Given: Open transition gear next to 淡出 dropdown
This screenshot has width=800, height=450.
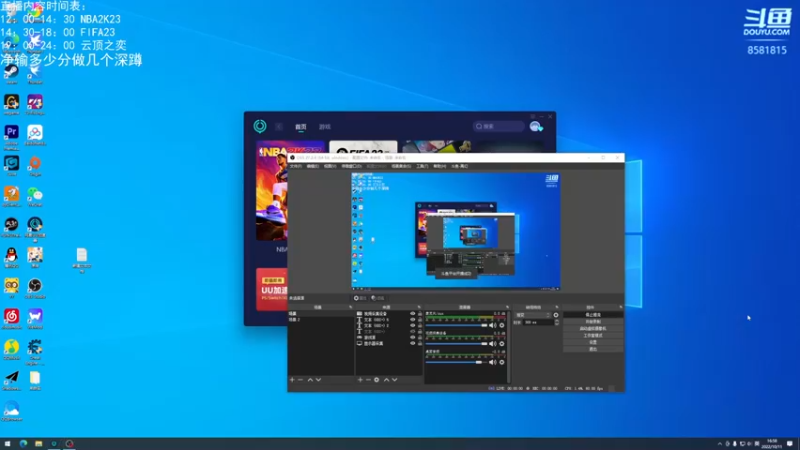Looking at the screenshot, I should pos(556,315).
